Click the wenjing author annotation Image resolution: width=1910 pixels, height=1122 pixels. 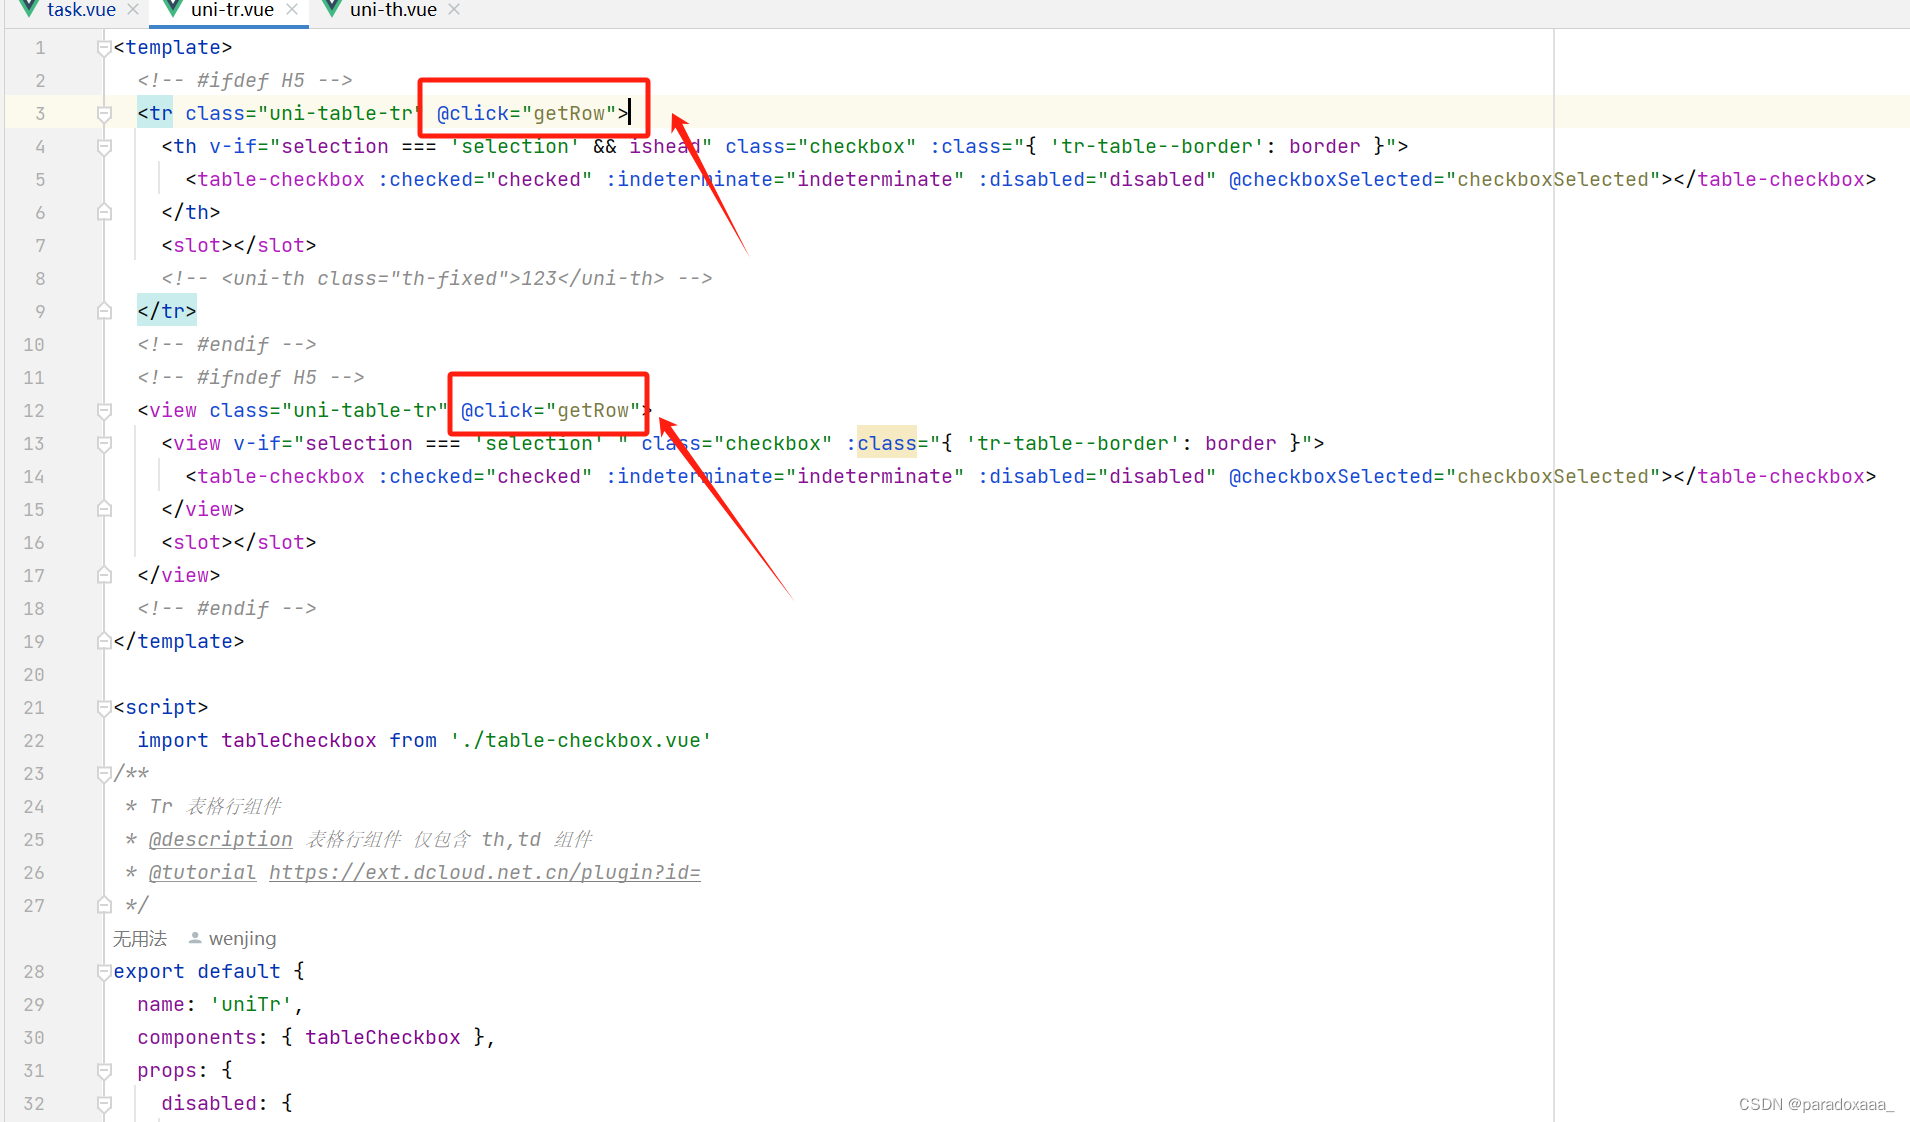pos(243,939)
